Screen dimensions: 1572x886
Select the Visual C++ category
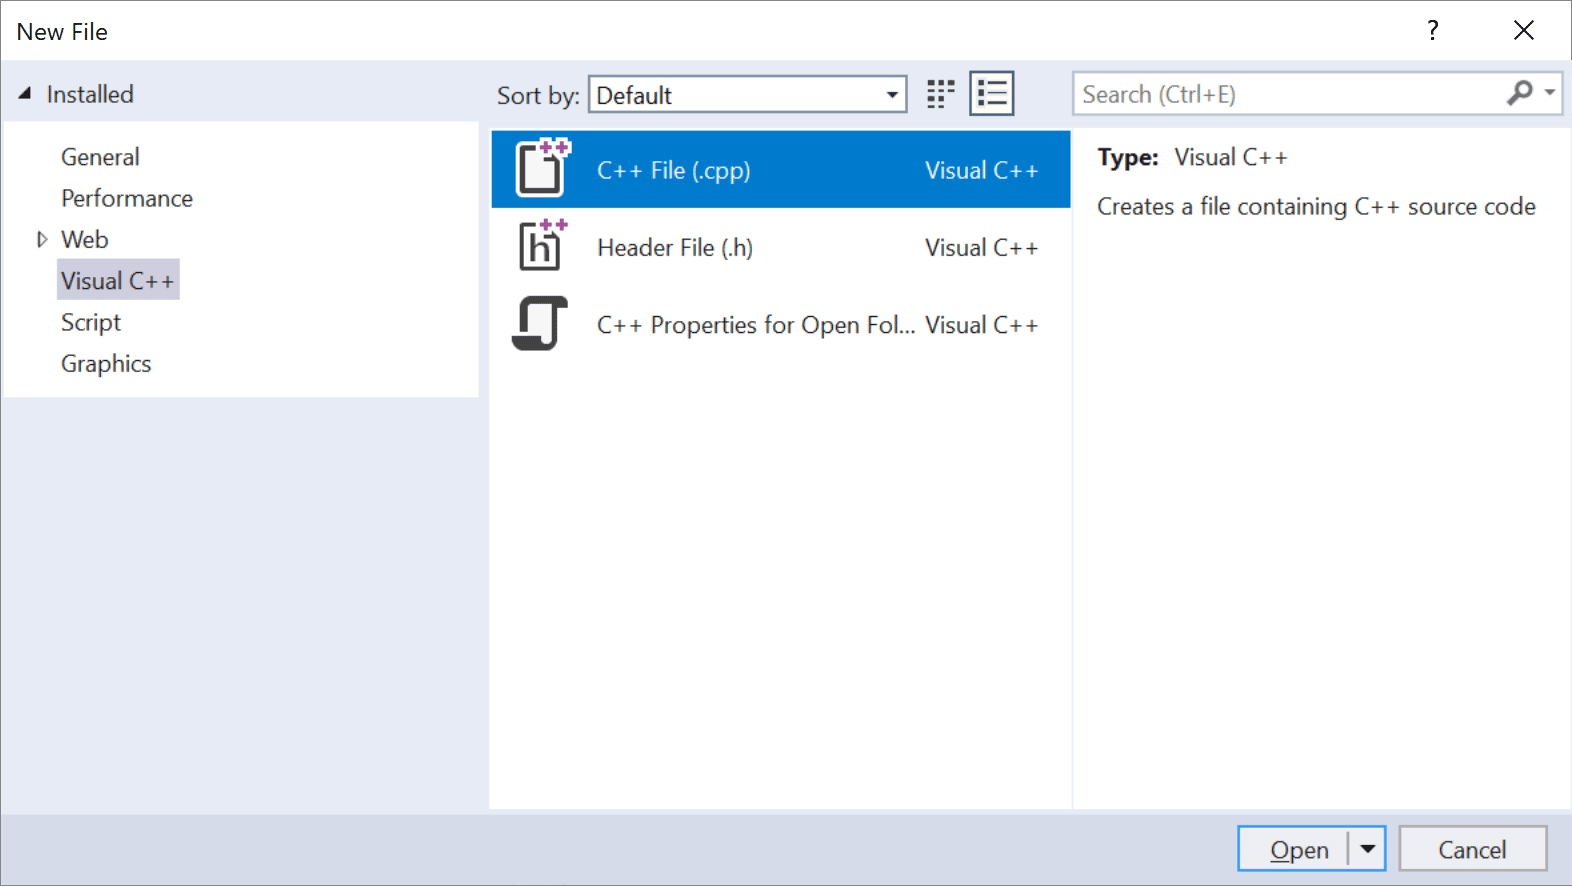(x=118, y=280)
